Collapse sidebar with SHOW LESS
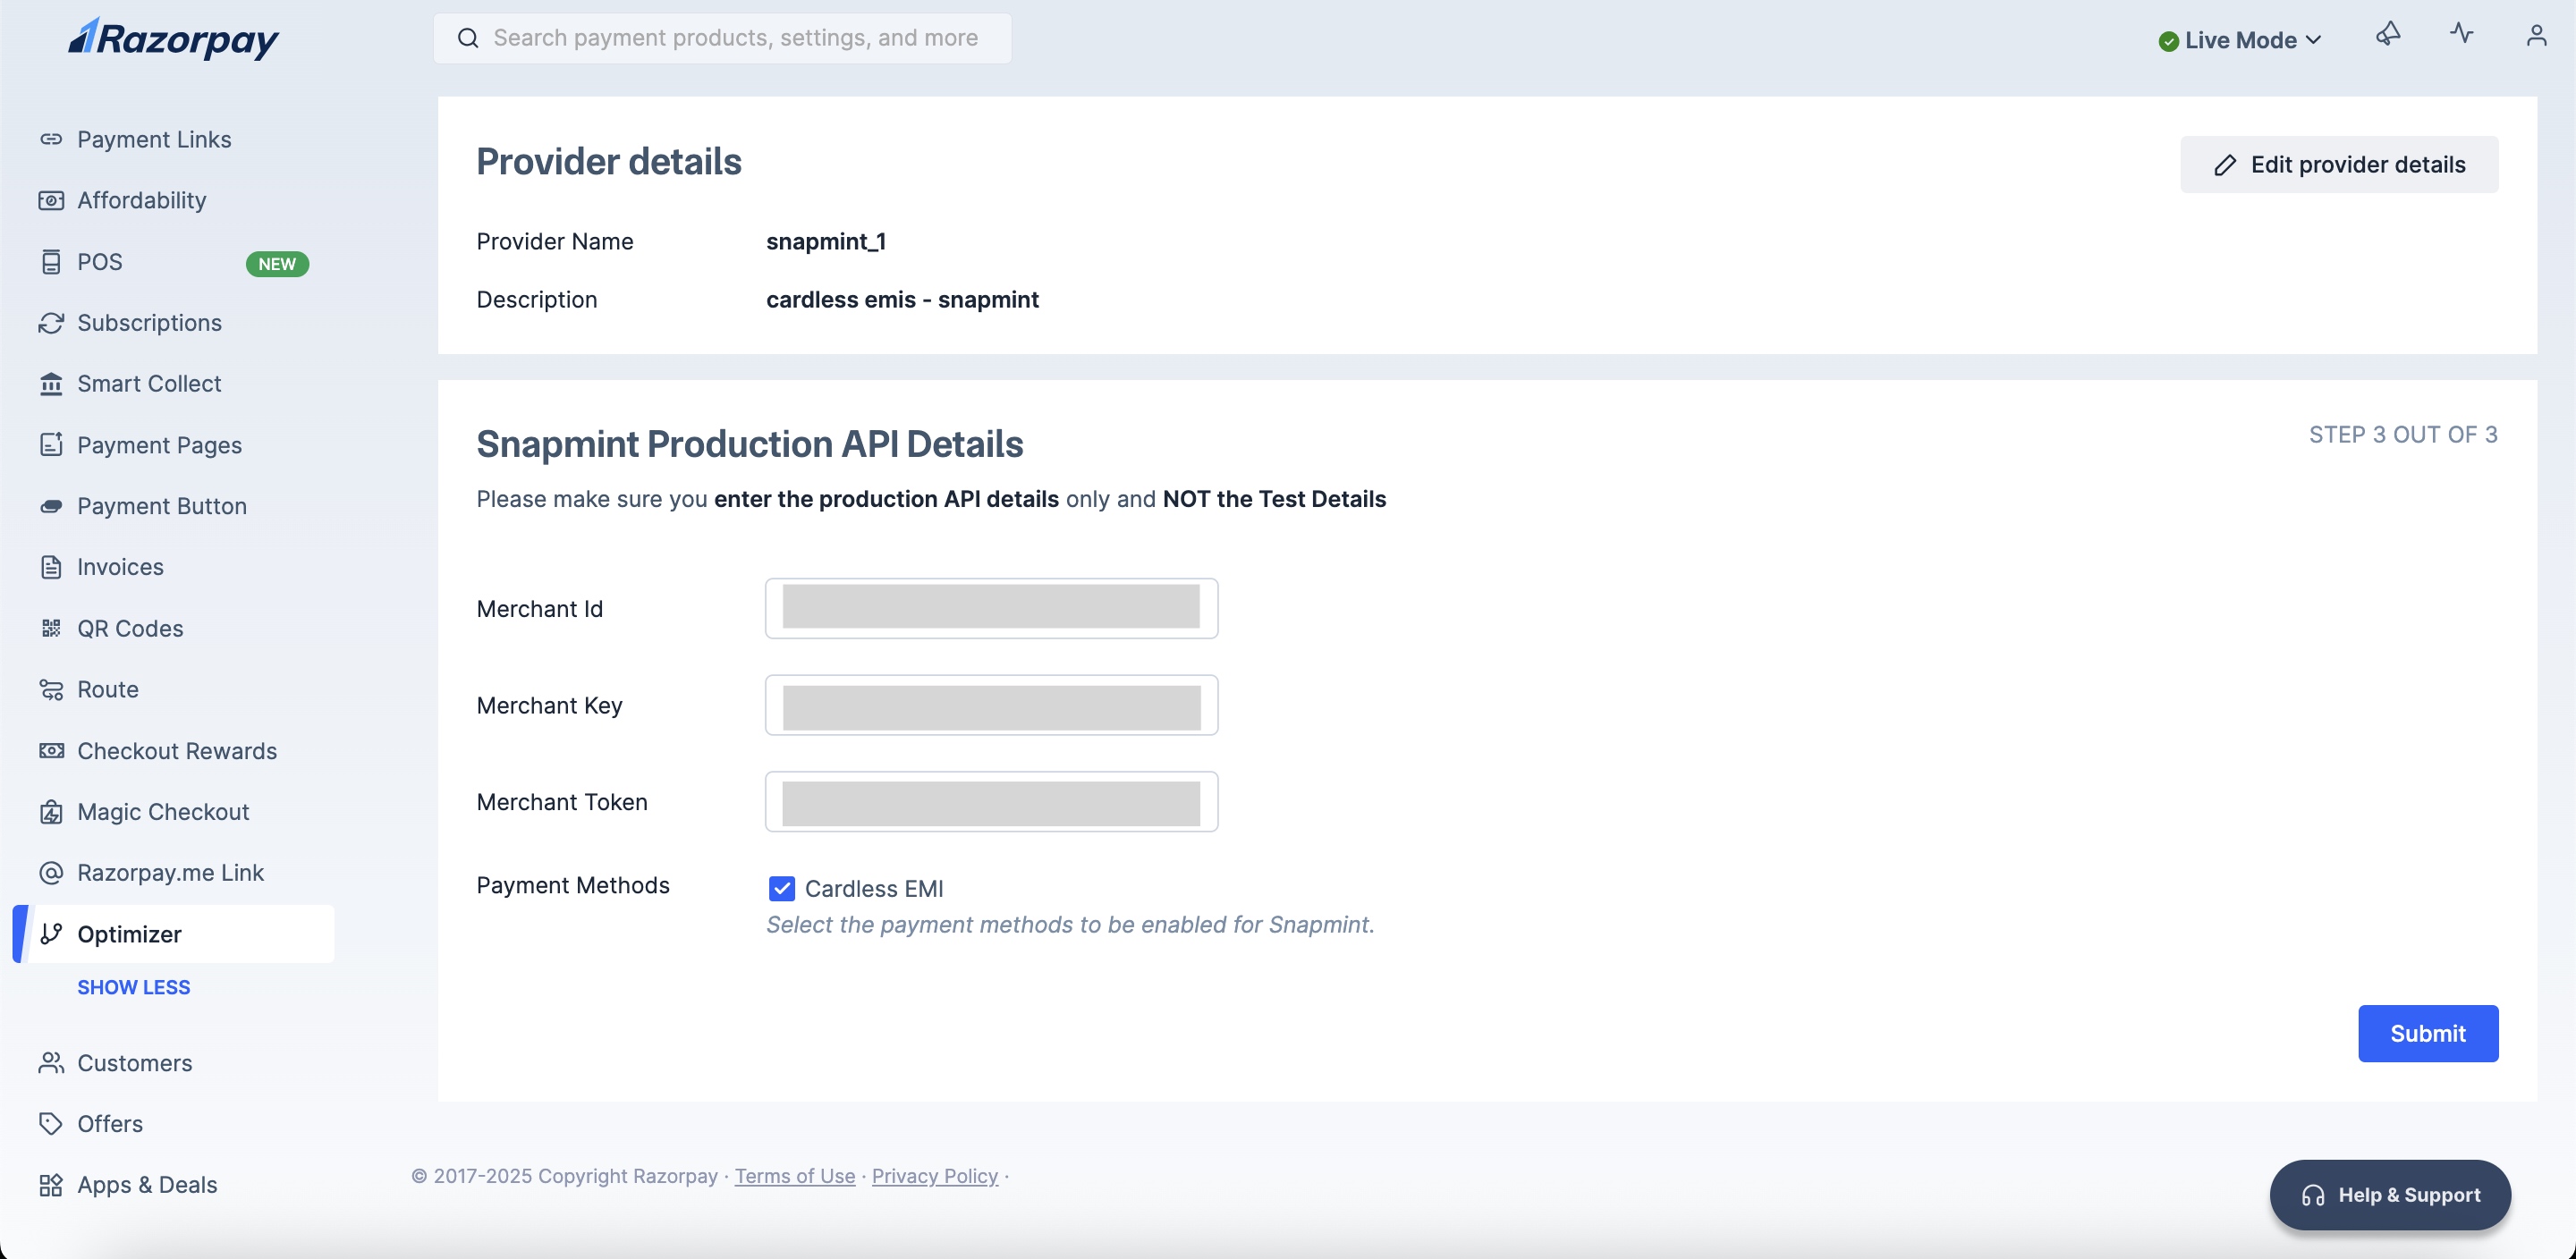 click(x=134, y=987)
